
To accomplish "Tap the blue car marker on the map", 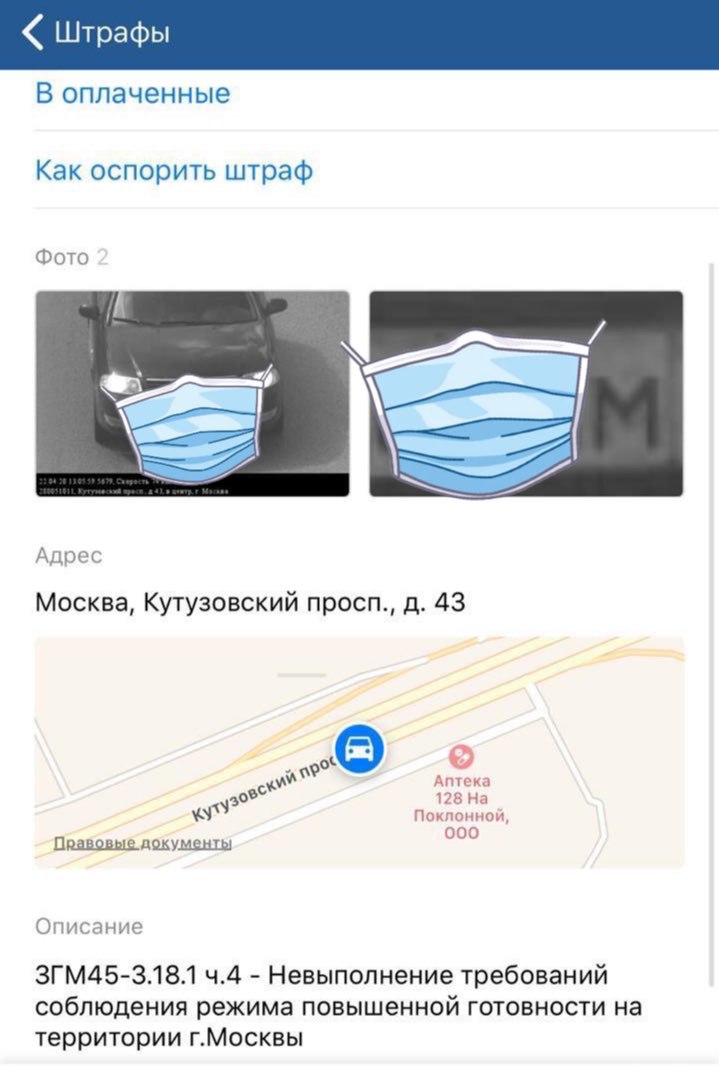I will 360,749.
